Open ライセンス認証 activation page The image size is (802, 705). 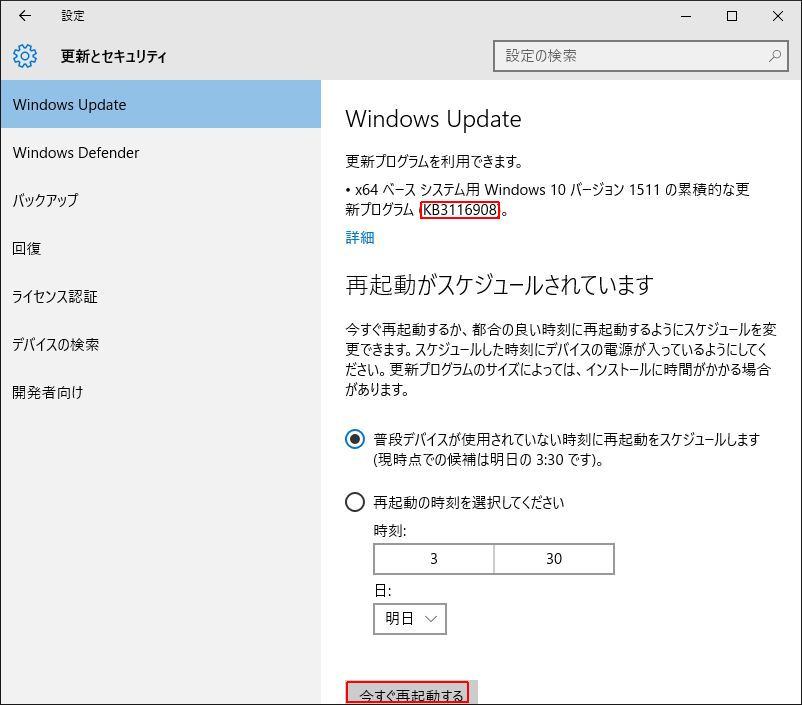point(55,297)
